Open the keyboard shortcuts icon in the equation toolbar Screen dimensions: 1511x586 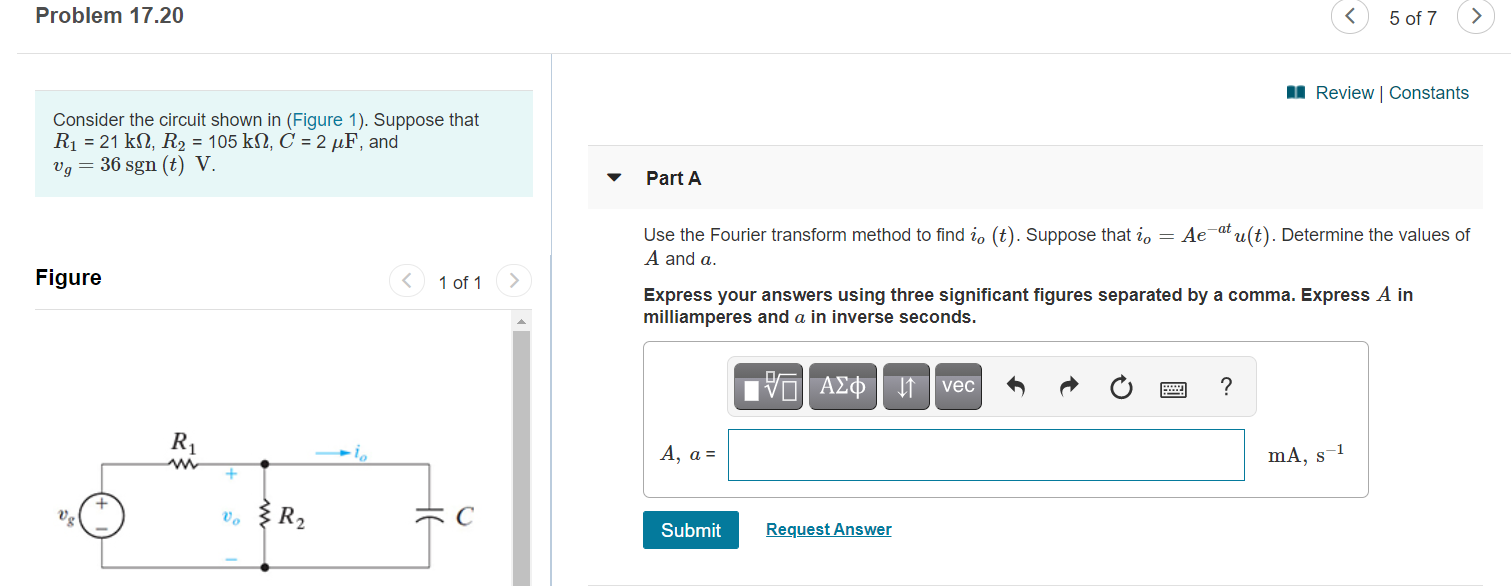[x=1172, y=388]
